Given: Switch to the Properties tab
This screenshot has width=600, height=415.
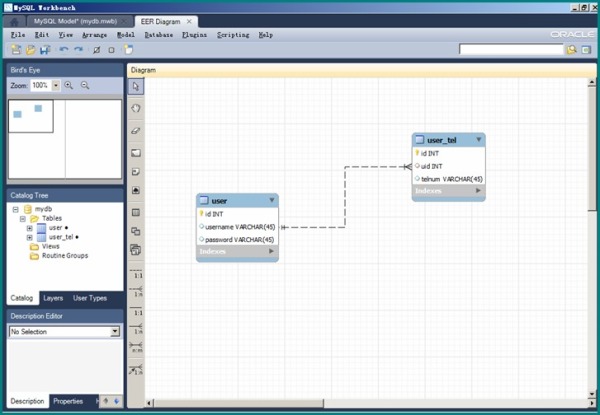Looking at the screenshot, I should click(68, 401).
